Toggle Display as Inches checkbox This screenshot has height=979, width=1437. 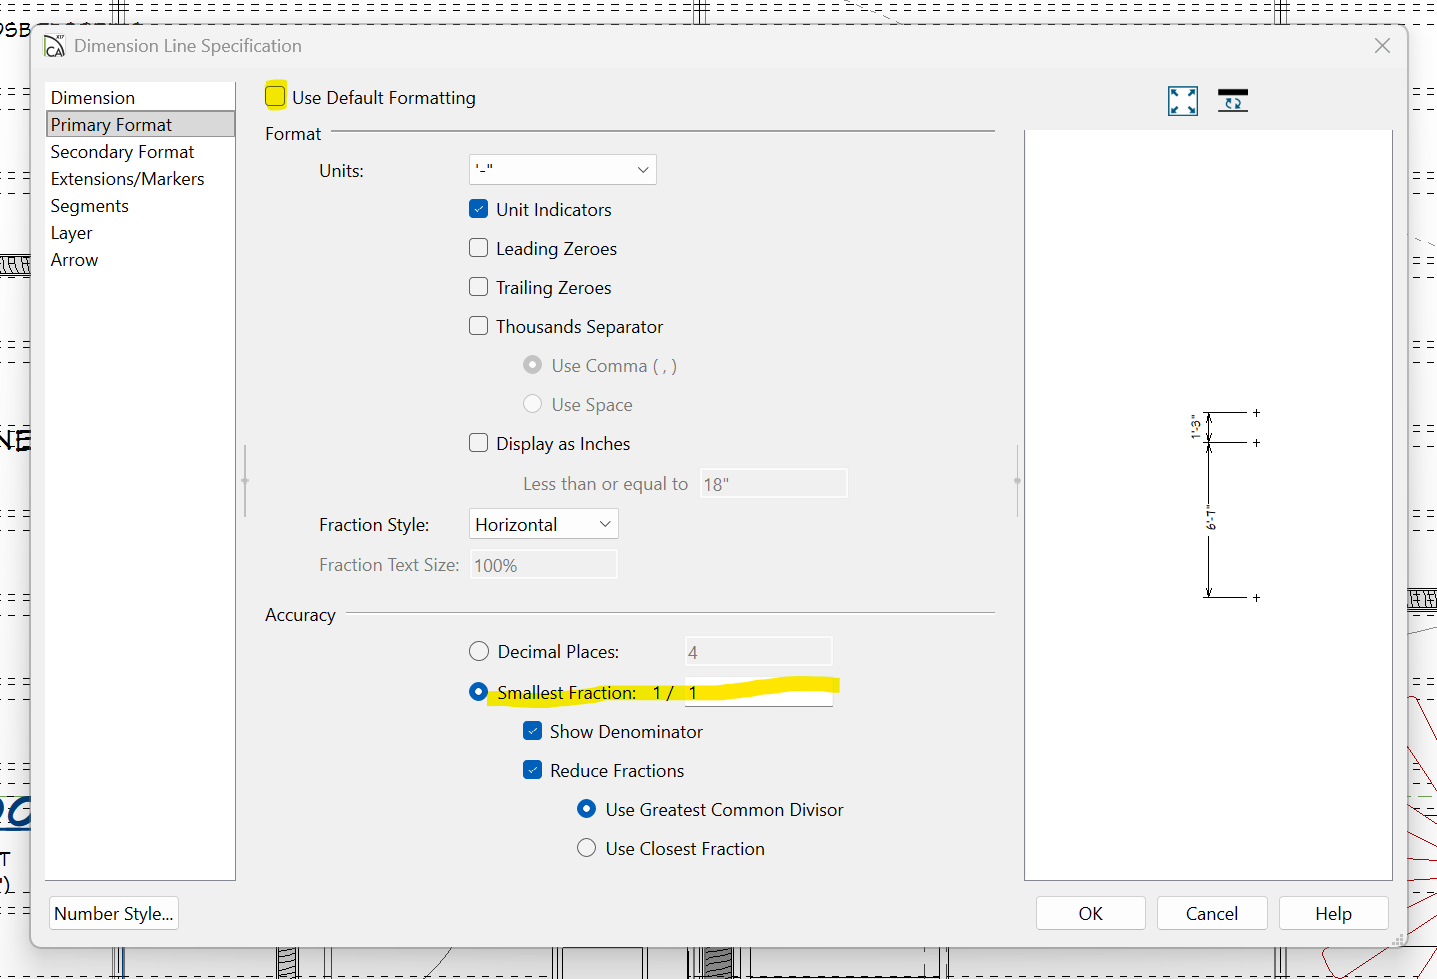point(479,443)
